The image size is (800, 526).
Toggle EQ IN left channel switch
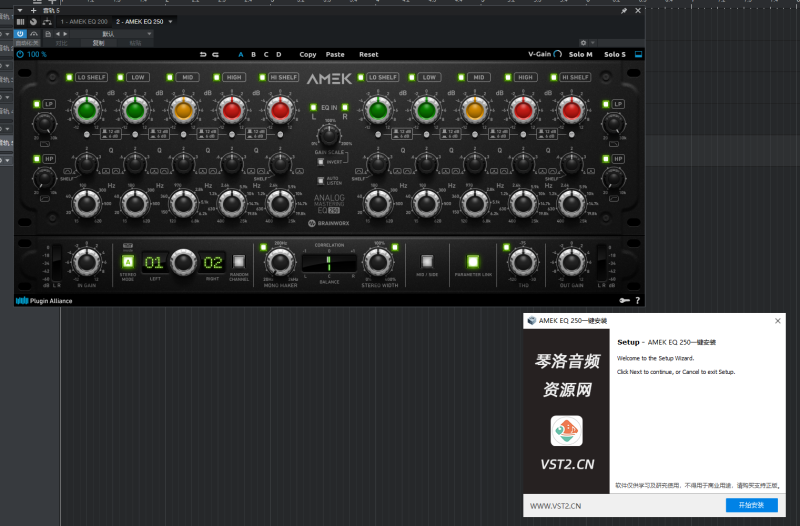[313, 107]
